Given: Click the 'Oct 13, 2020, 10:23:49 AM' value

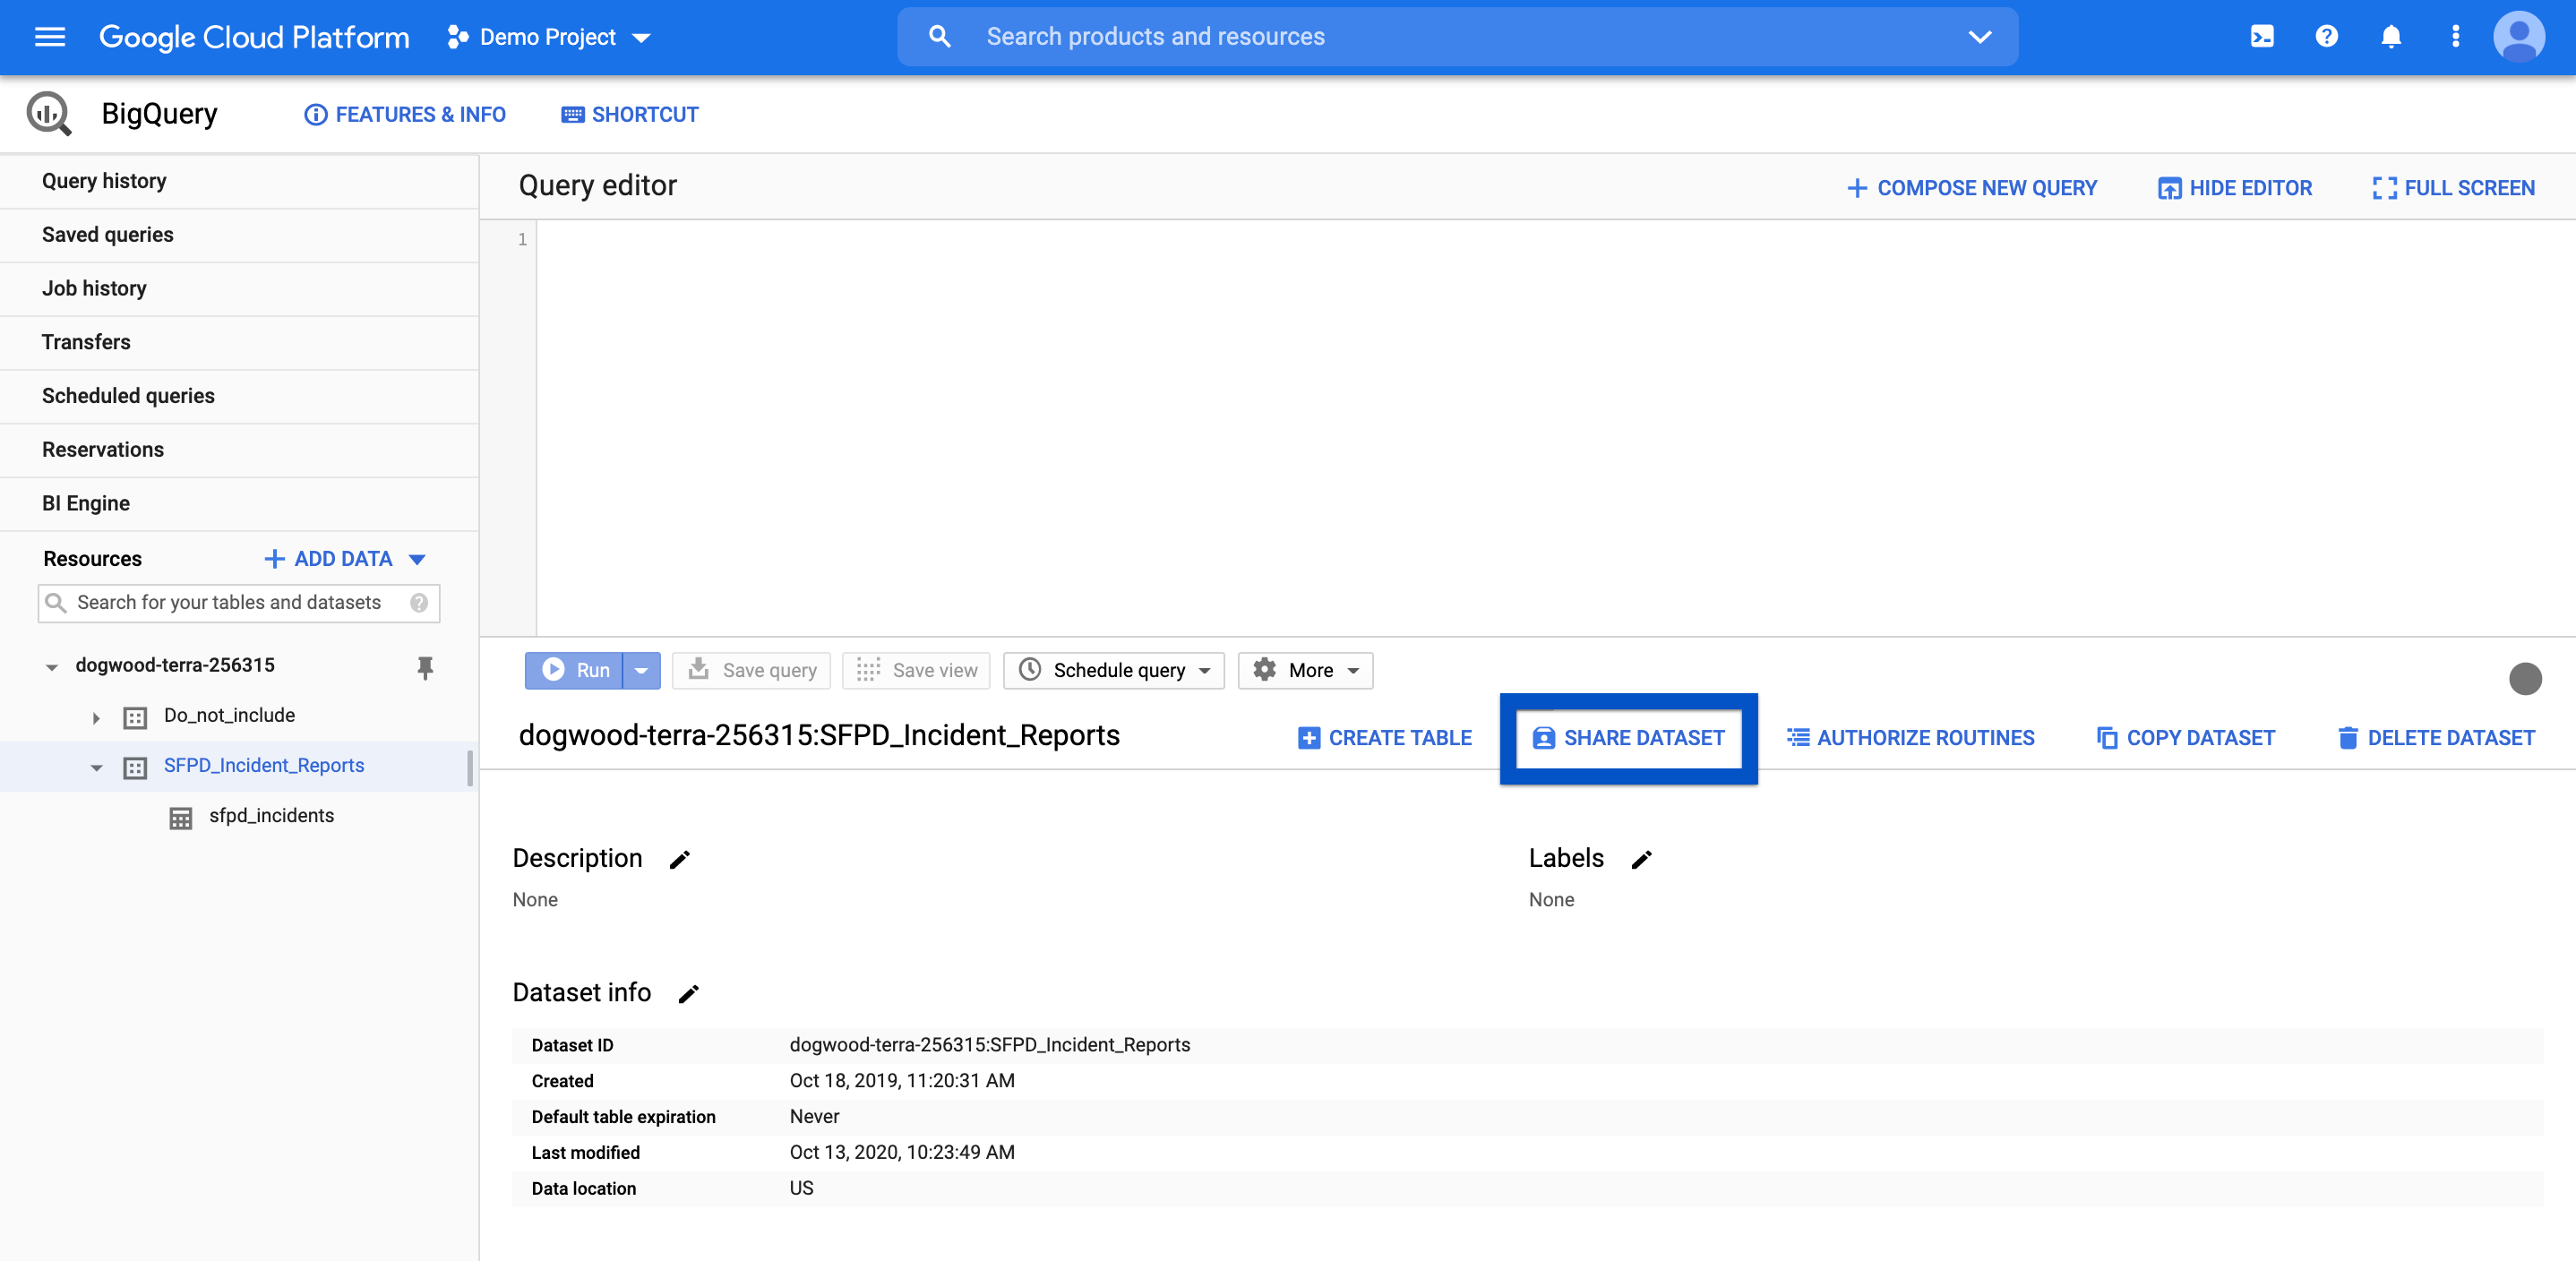Looking at the screenshot, I should (x=902, y=1153).
